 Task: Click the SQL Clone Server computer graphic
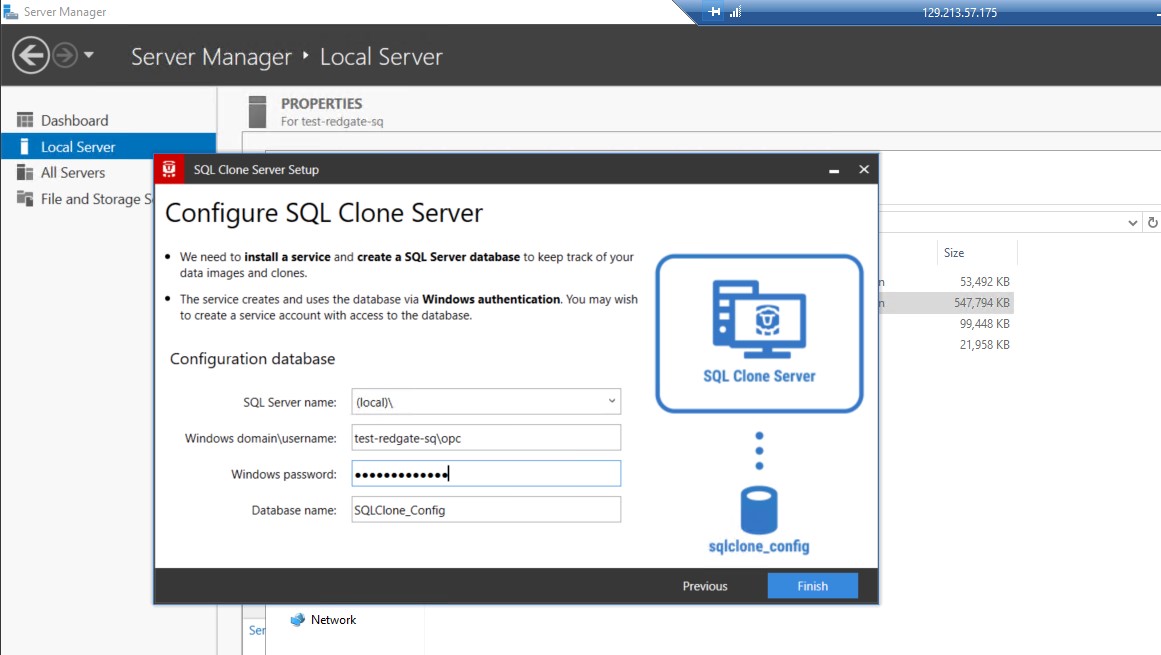(x=759, y=318)
